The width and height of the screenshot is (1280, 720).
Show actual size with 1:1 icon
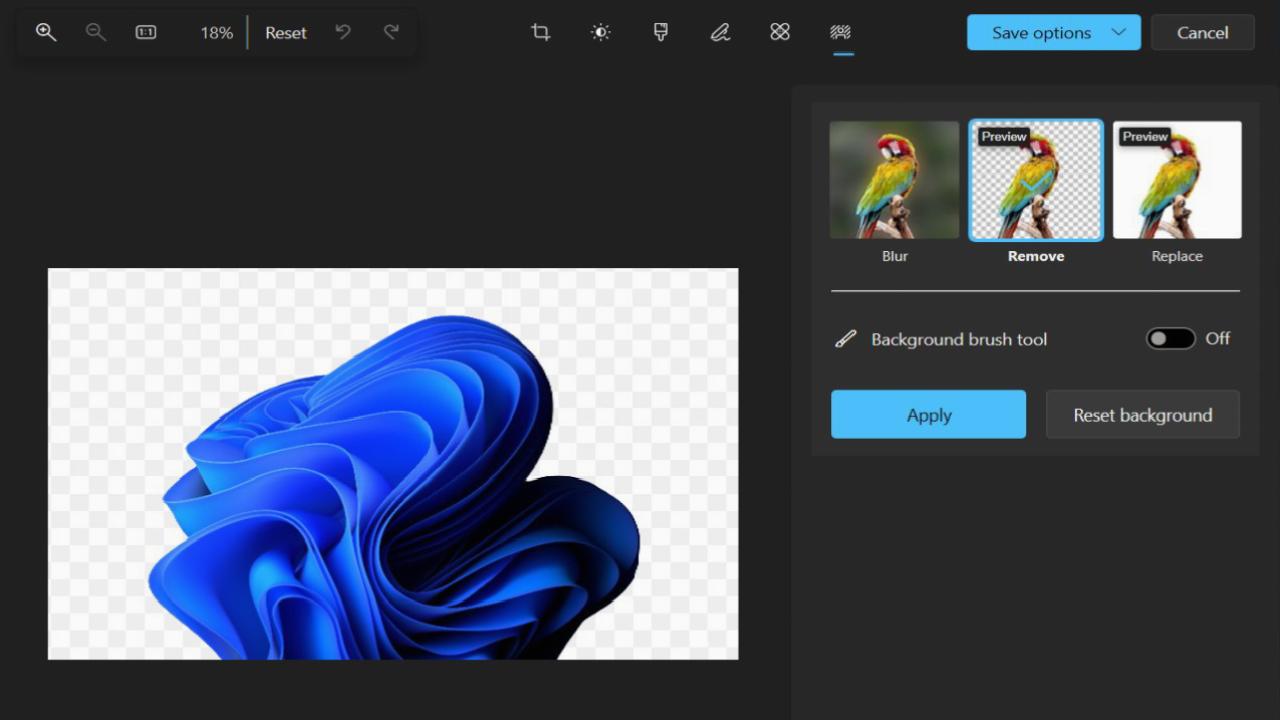pyautogui.click(x=146, y=32)
